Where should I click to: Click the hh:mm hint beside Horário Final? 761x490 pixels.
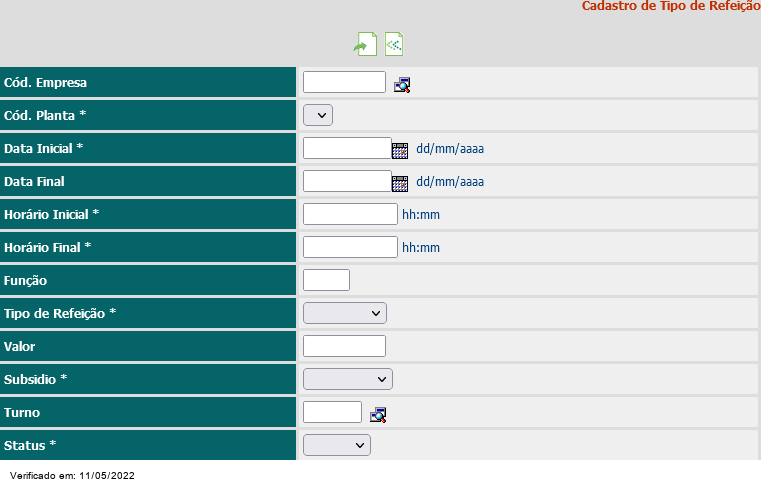tap(421, 247)
